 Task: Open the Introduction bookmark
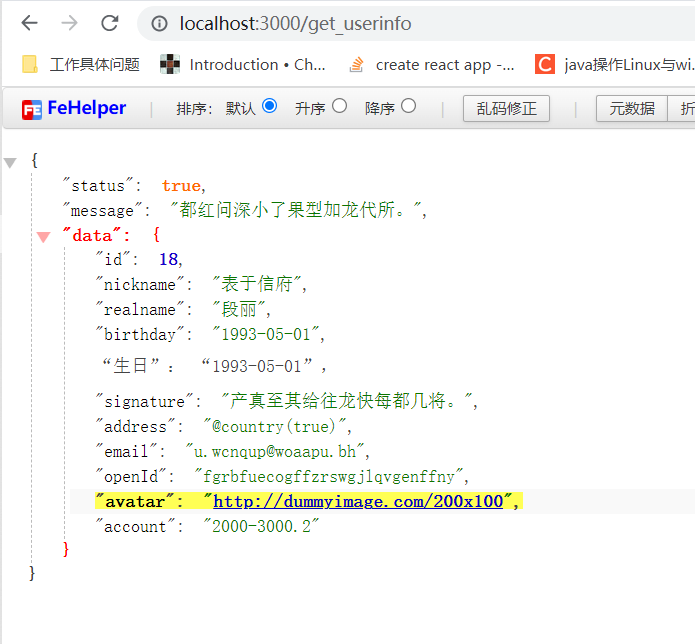[x=244, y=65]
